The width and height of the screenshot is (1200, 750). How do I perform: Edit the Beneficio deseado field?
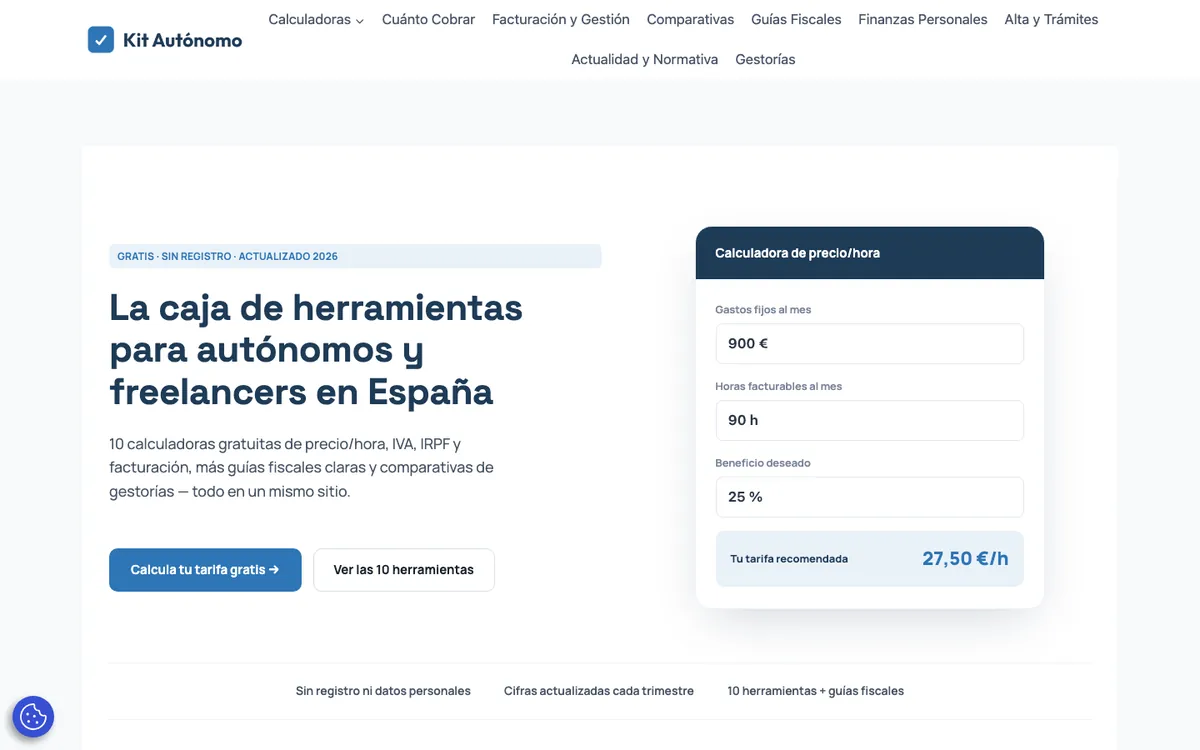pos(870,497)
